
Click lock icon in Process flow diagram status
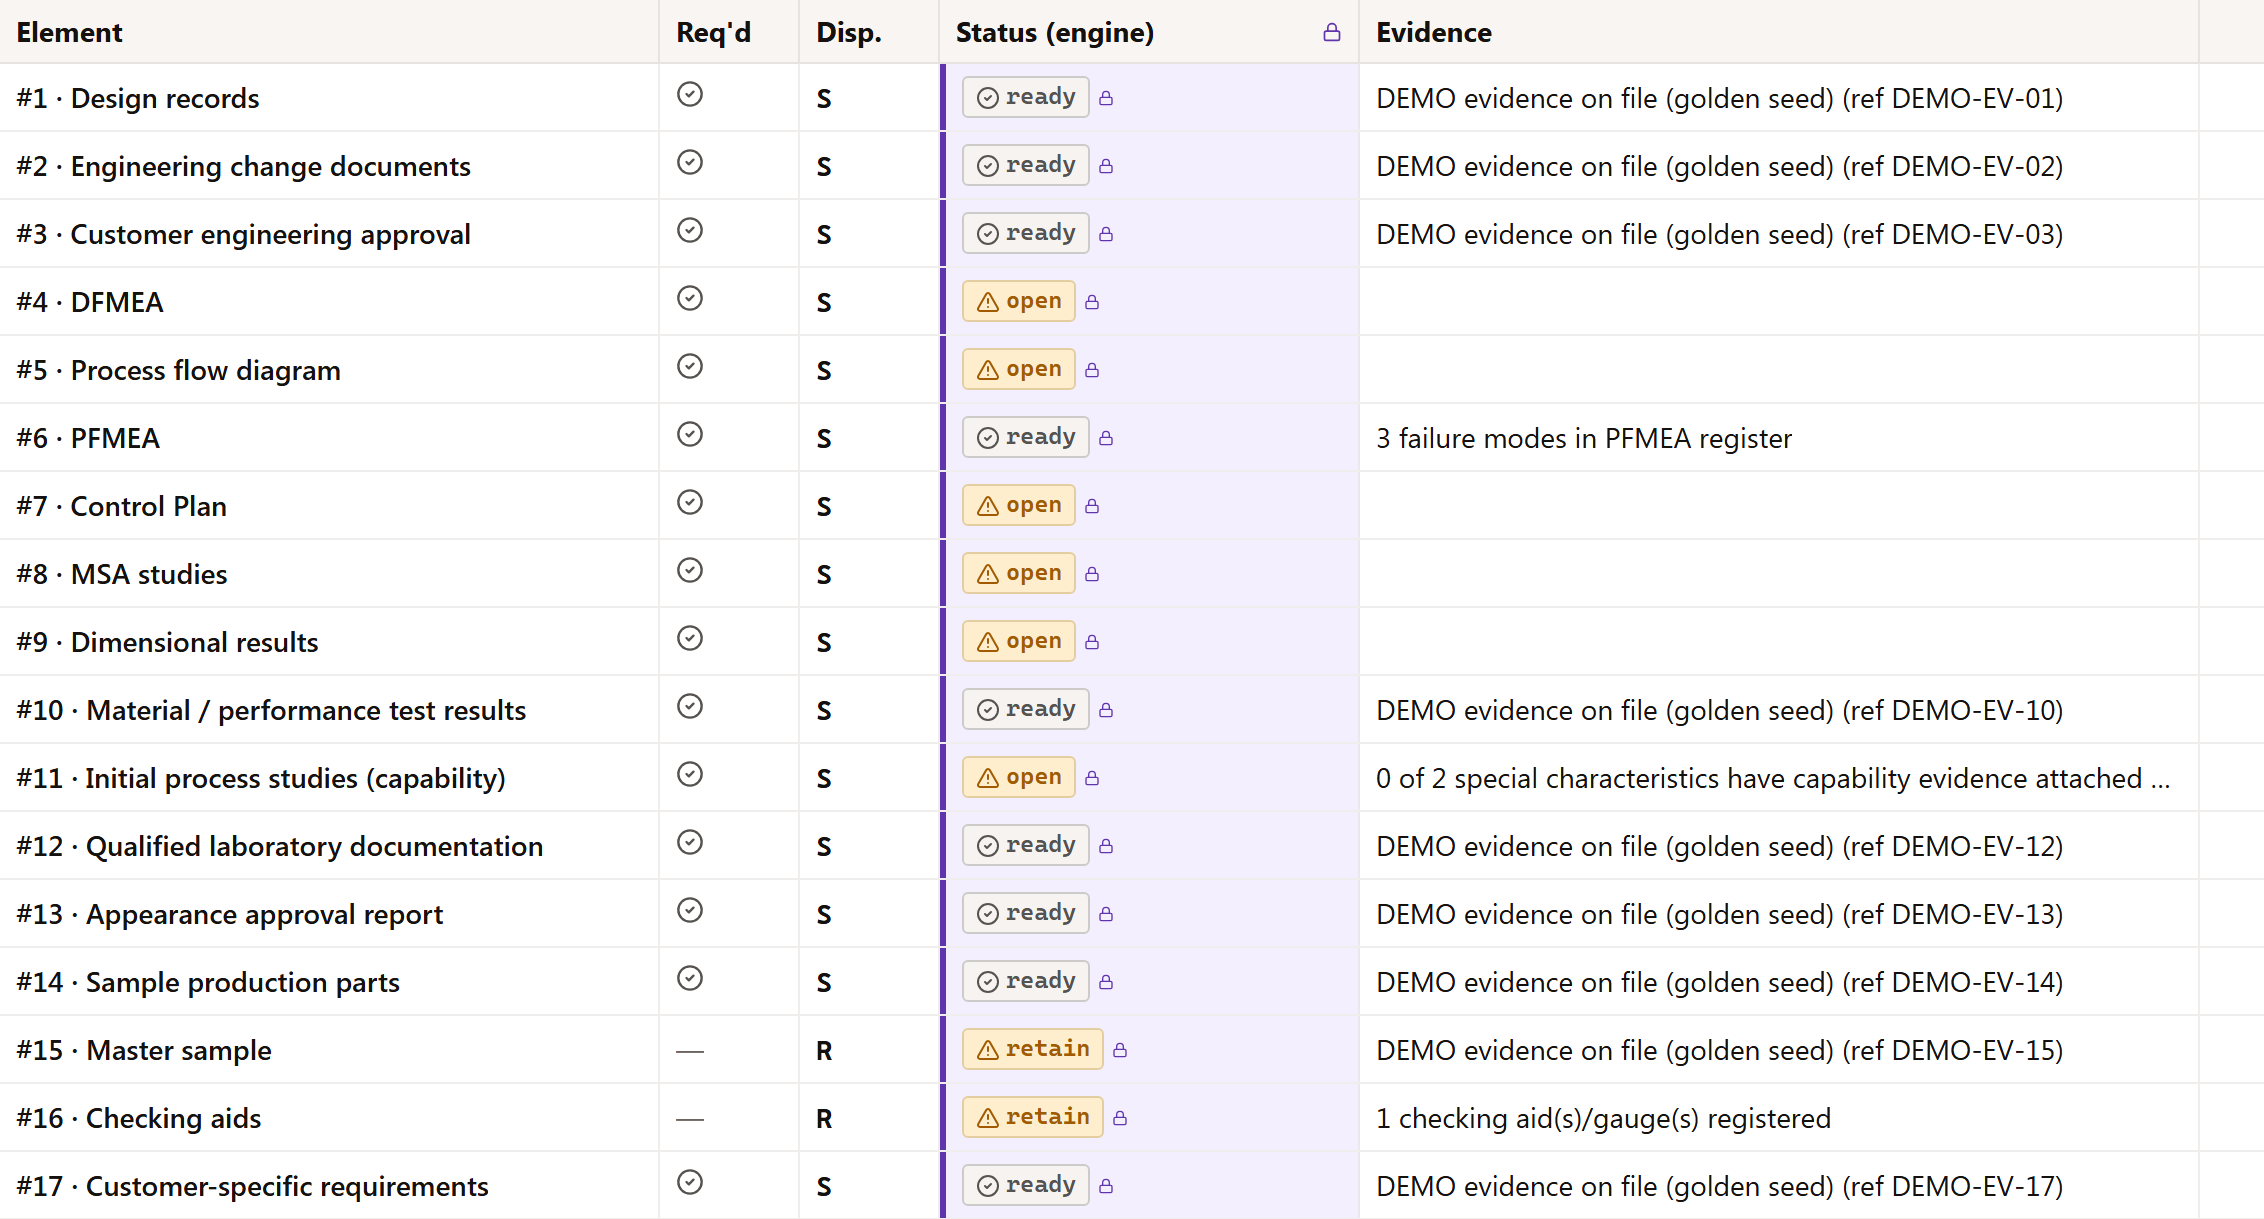[1092, 370]
